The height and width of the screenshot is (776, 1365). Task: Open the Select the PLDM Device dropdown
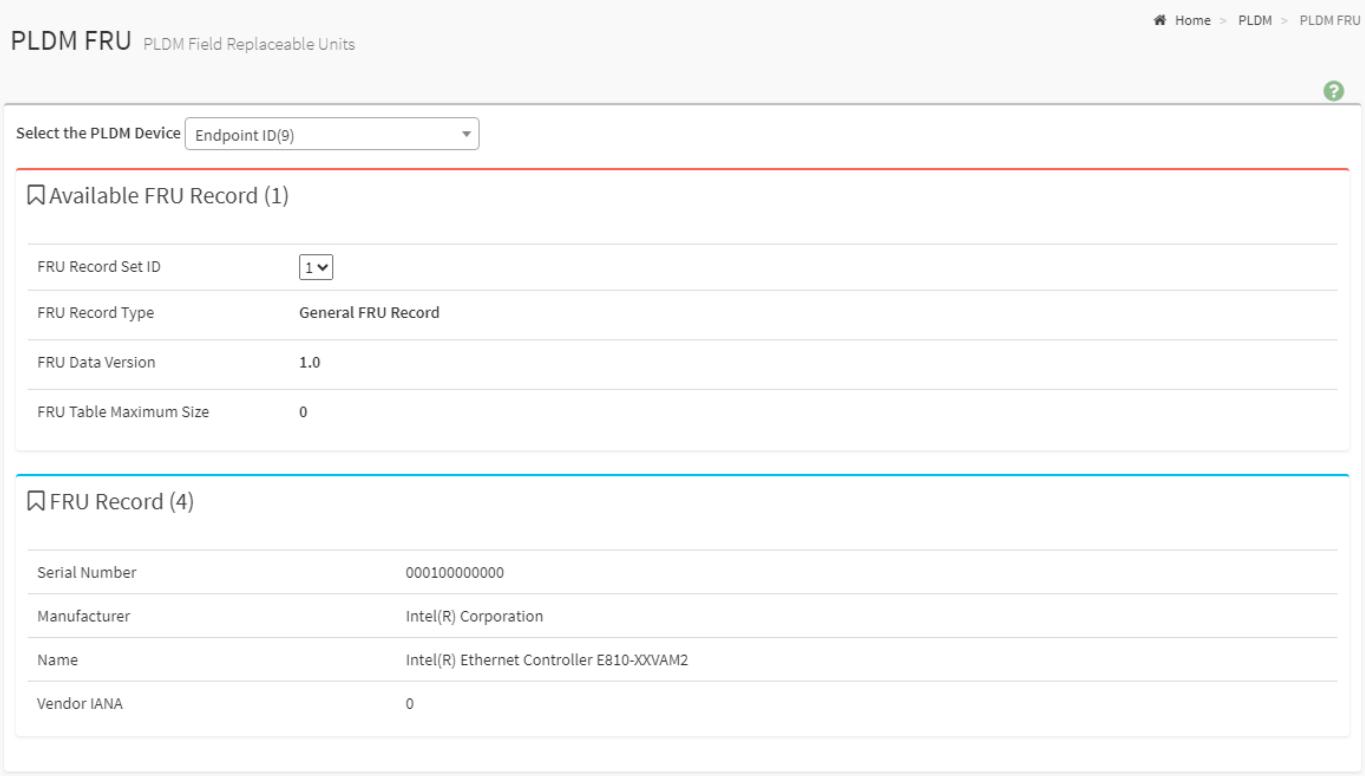click(x=332, y=134)
